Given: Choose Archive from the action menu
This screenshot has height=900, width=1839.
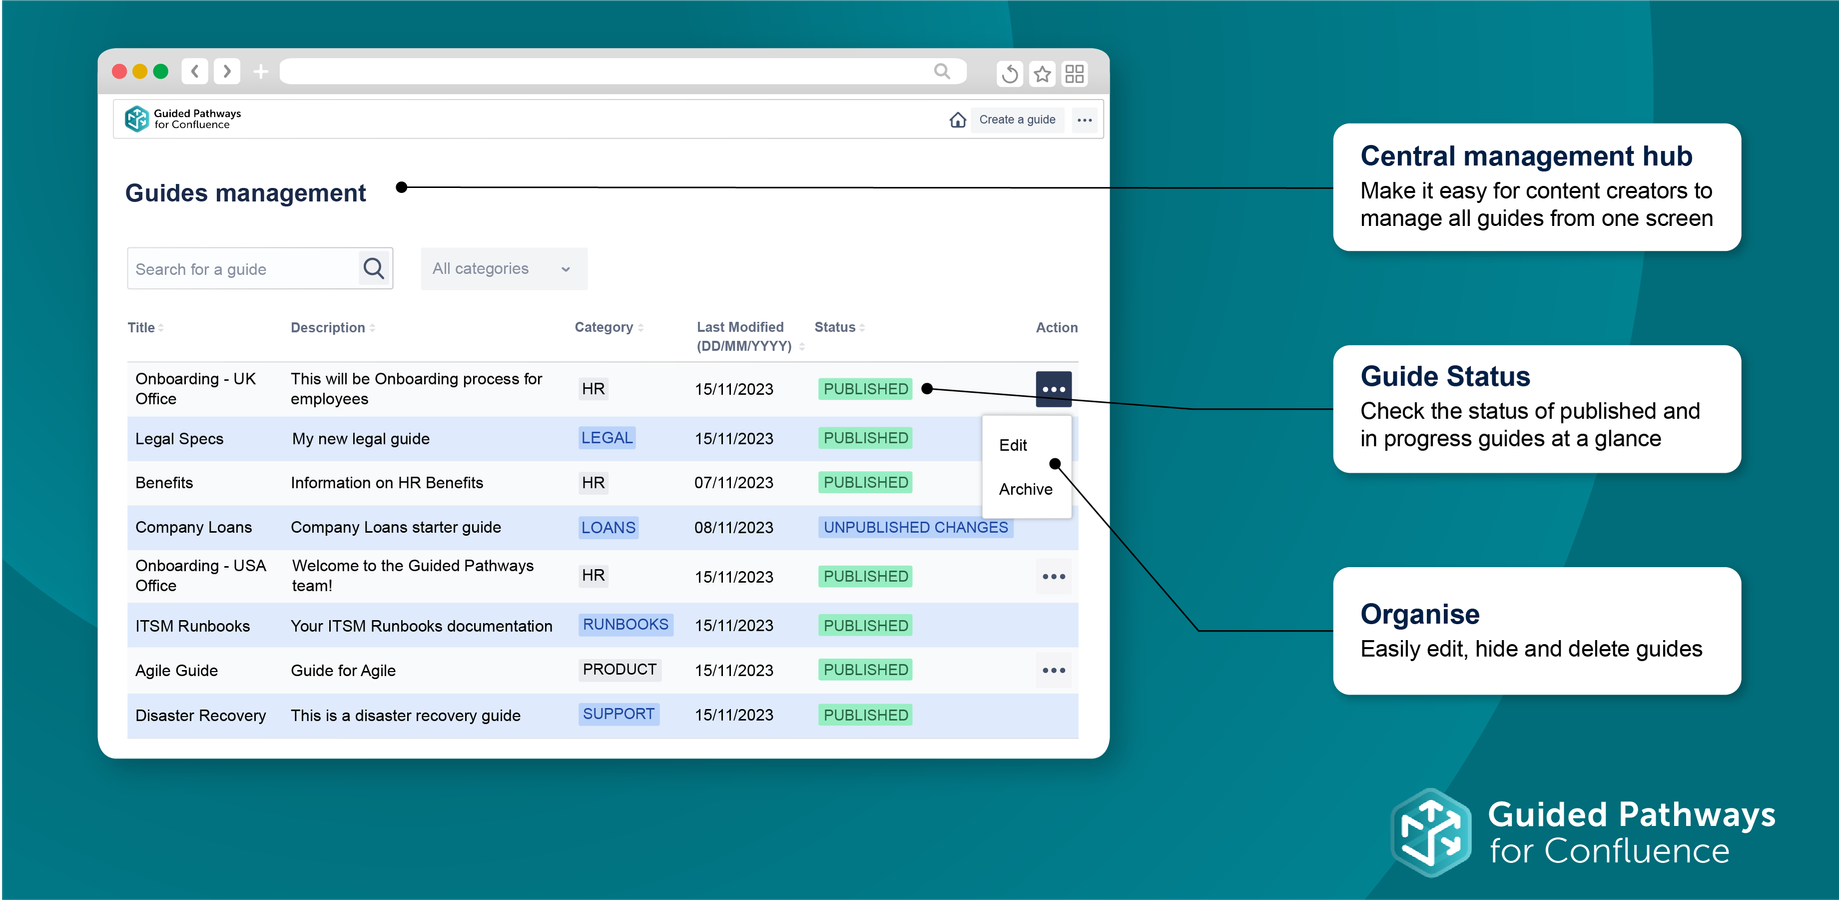Looking at the screenshot, I should point(1026,489).
